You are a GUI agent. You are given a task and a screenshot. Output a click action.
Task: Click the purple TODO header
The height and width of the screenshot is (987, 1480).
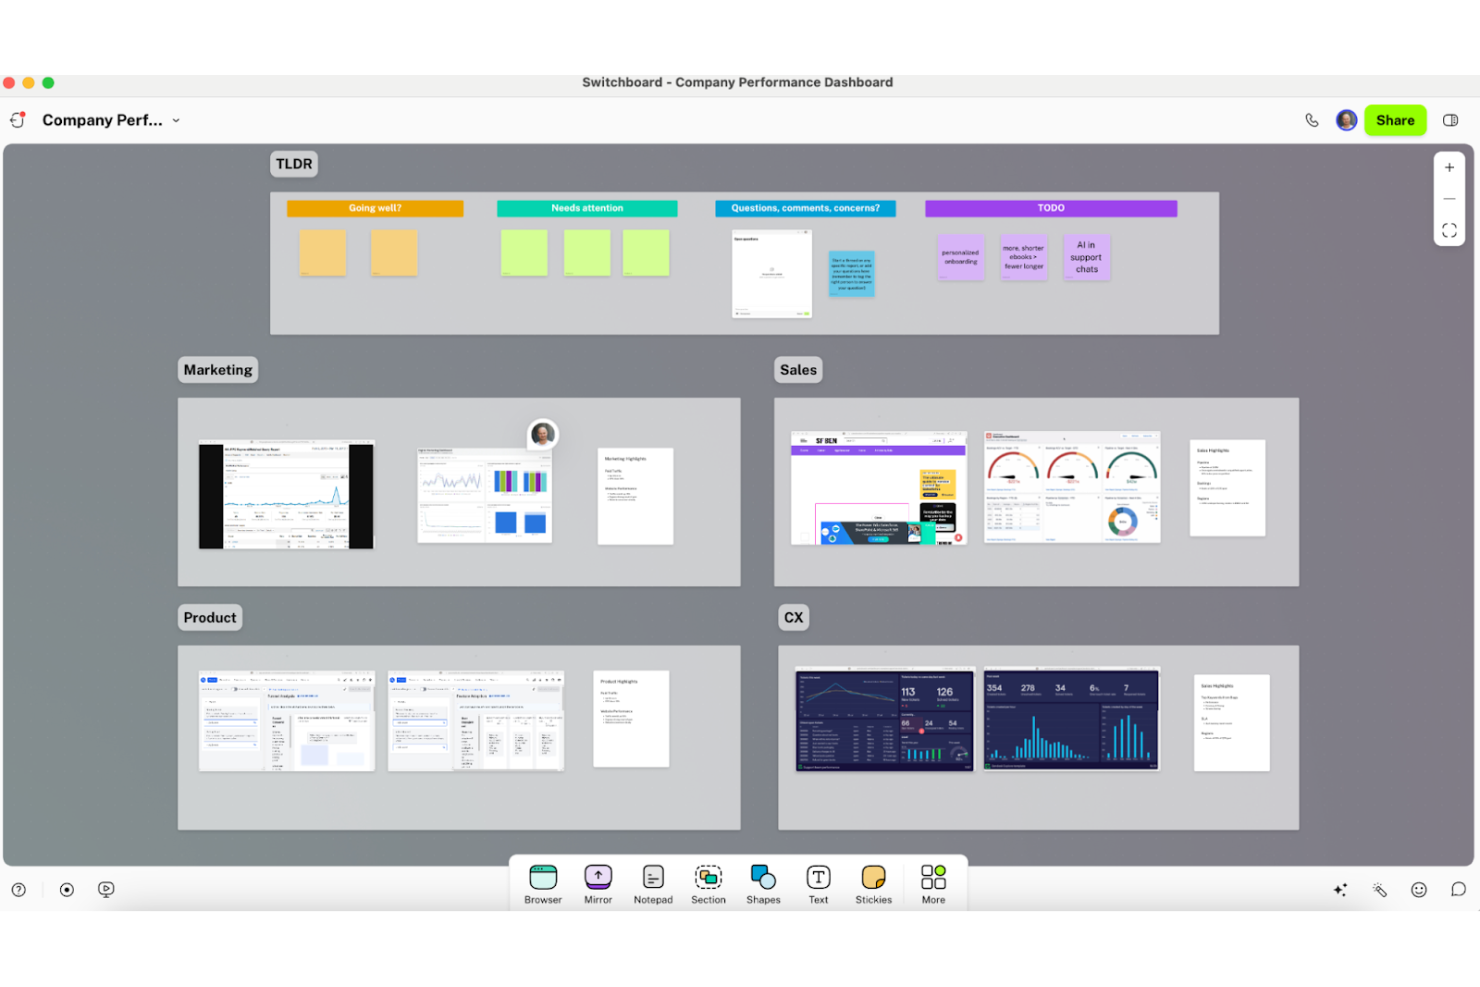(x=1051, y=208)
